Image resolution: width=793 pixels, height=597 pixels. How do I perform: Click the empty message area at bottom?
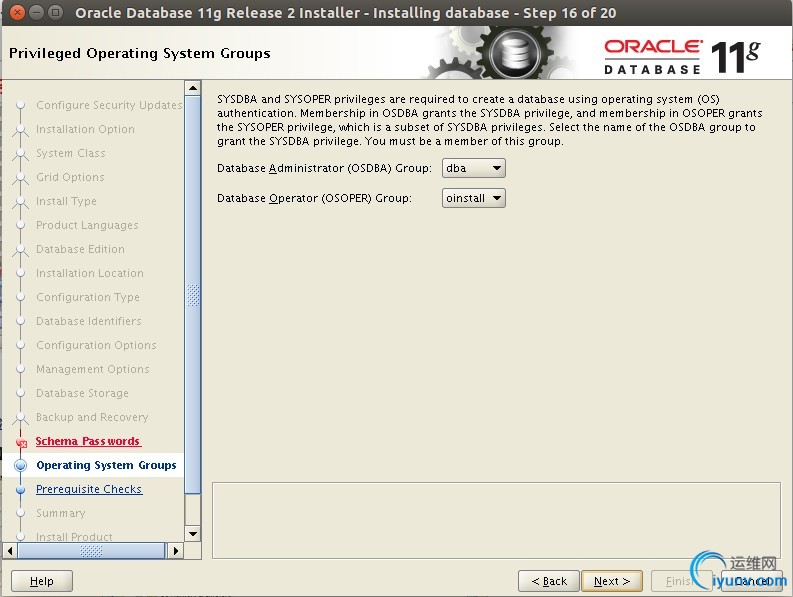496,521
